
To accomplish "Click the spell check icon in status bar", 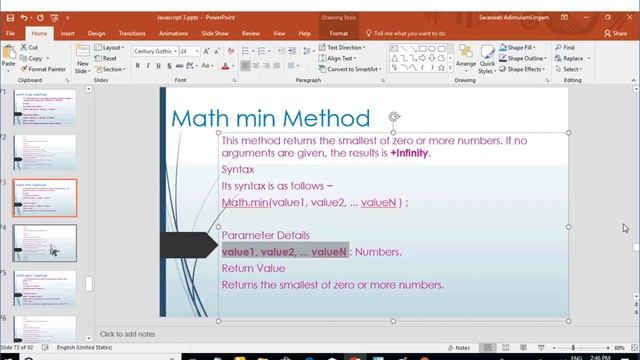I will tap(45, 347).
